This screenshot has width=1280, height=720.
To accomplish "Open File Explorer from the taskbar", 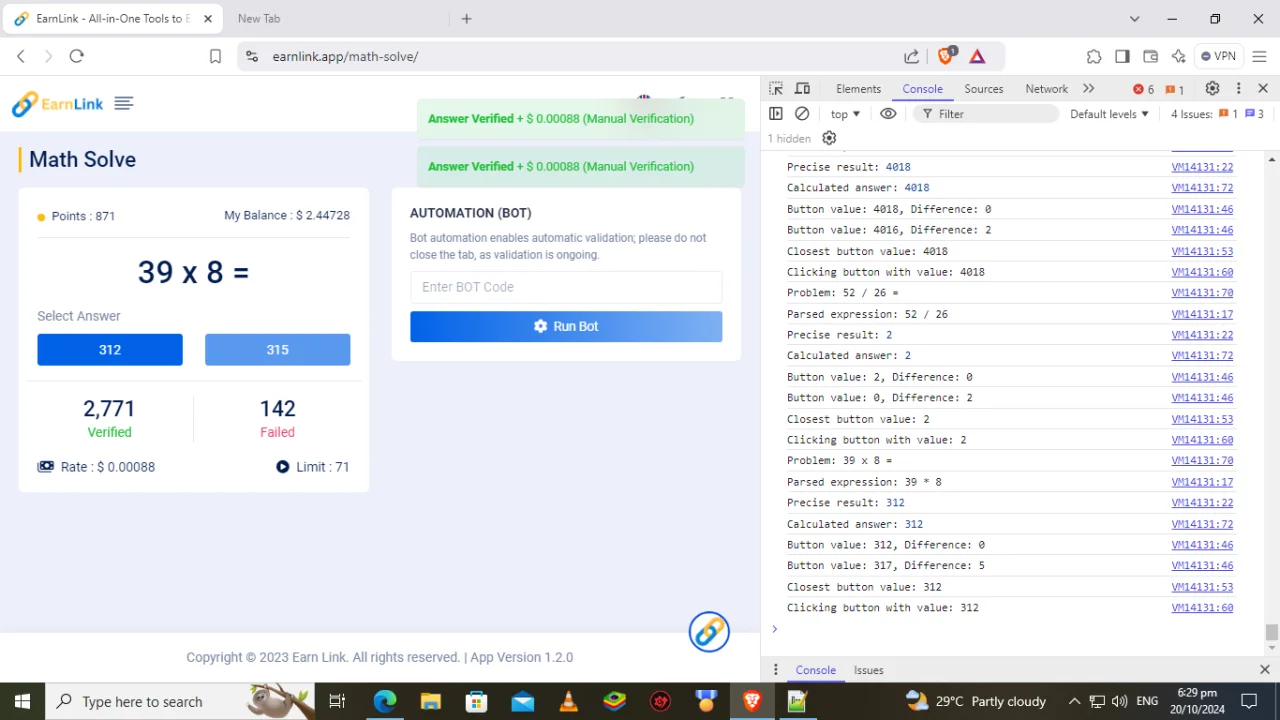I will tap(431, 701).
